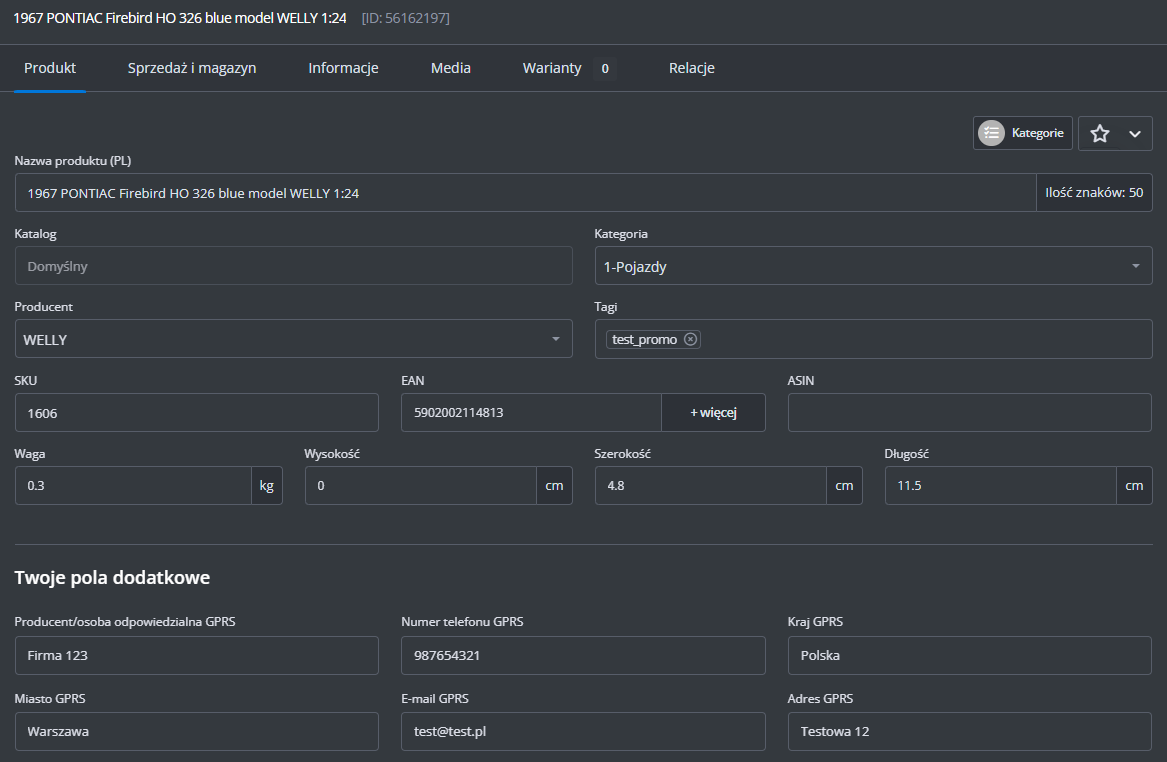Open the Relacje tab
Screen dimensions: 1167x762
coord(691,68)
